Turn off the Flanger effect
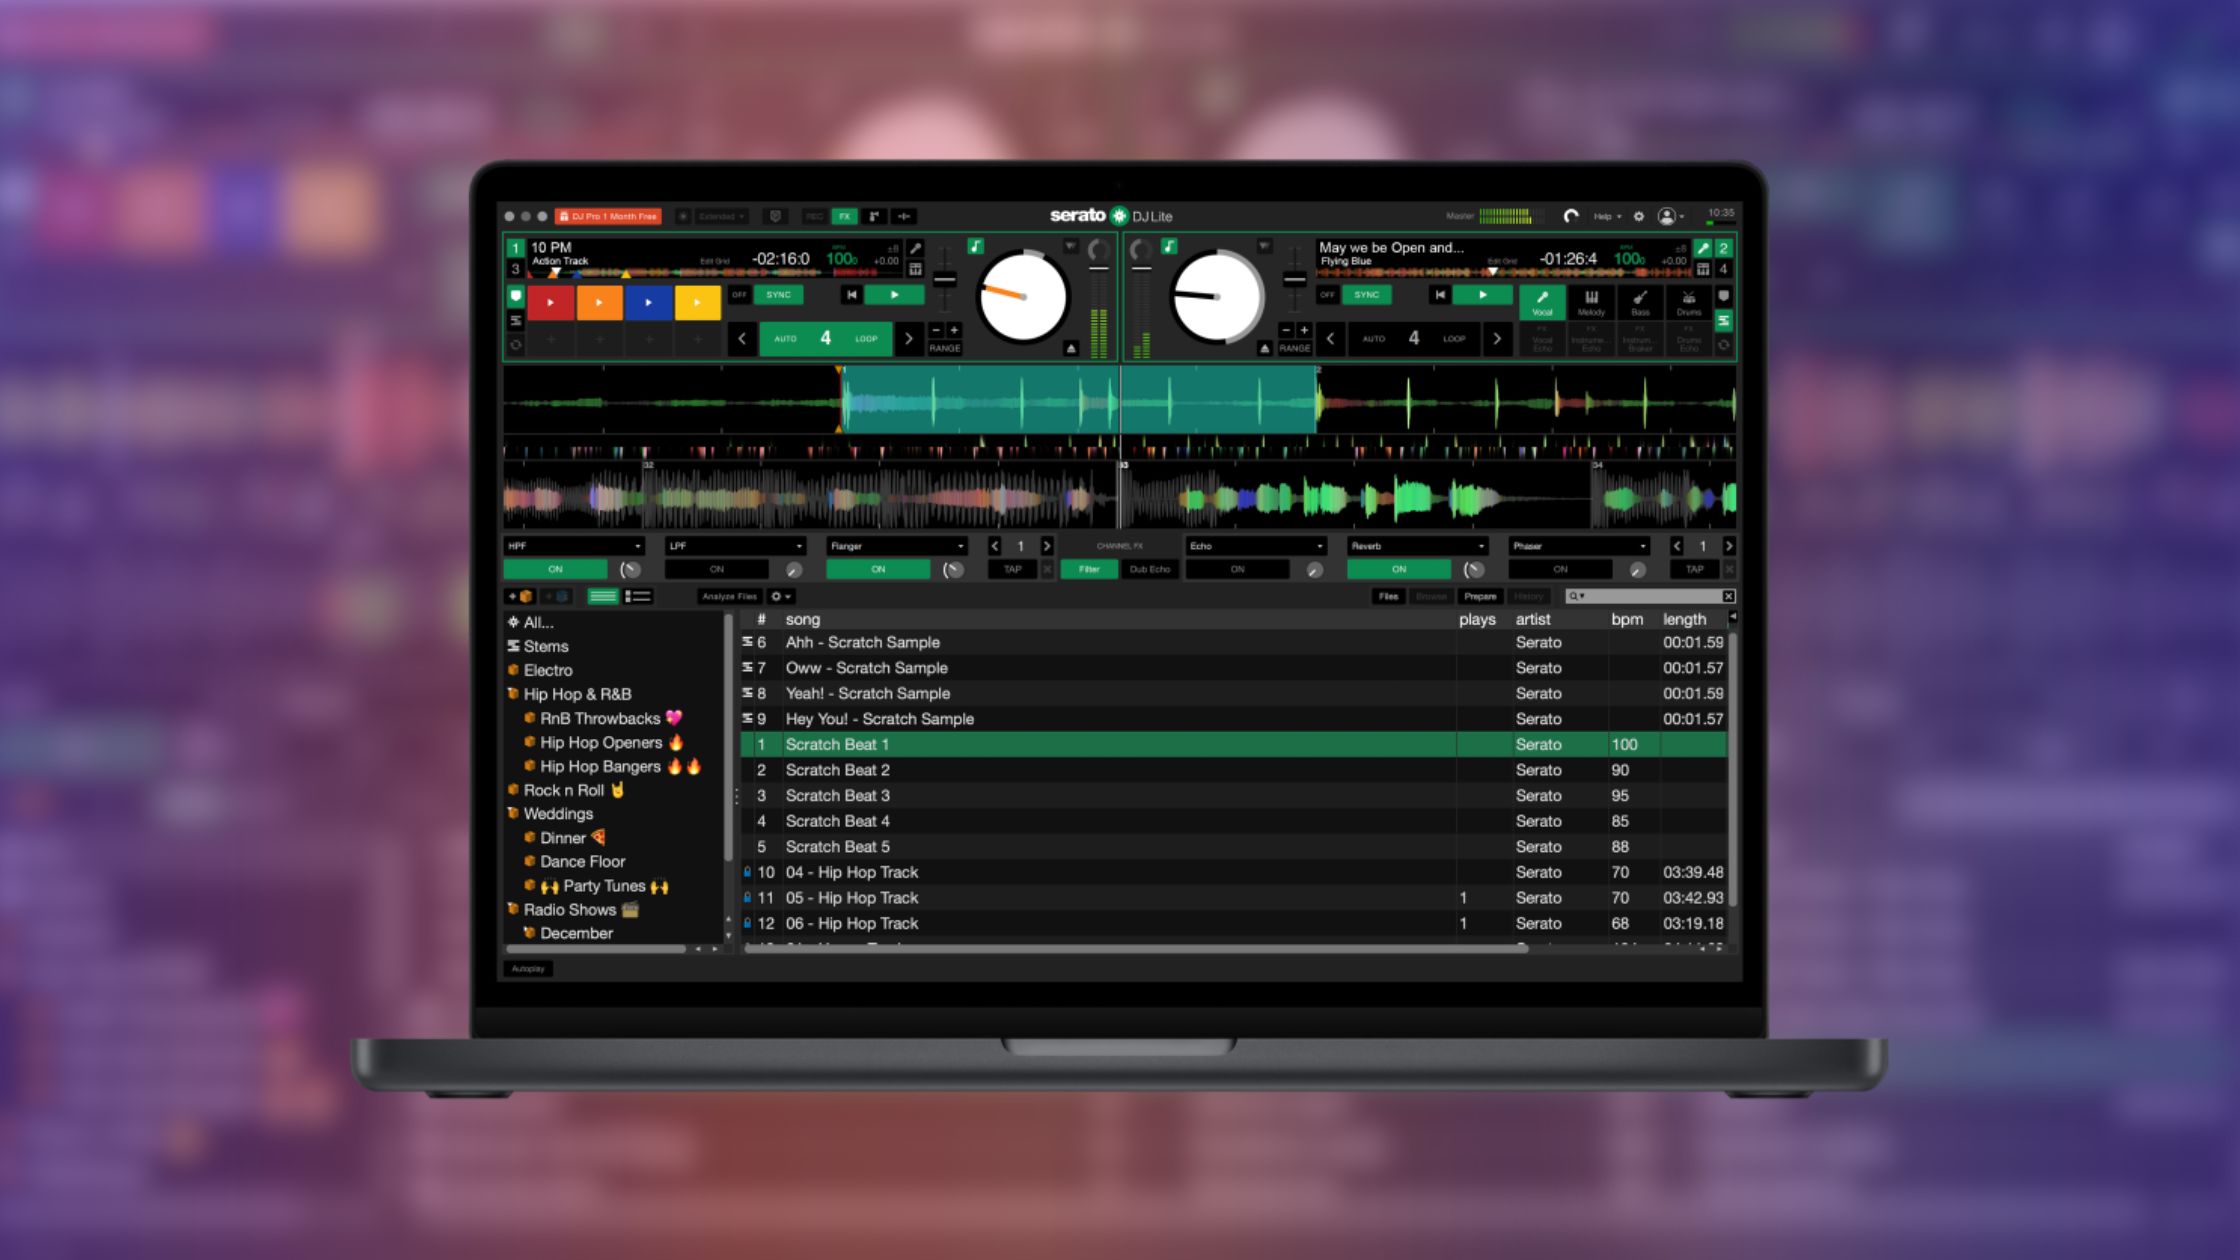The height and width of the screenshot is (1260, 2240). [879, 569]
